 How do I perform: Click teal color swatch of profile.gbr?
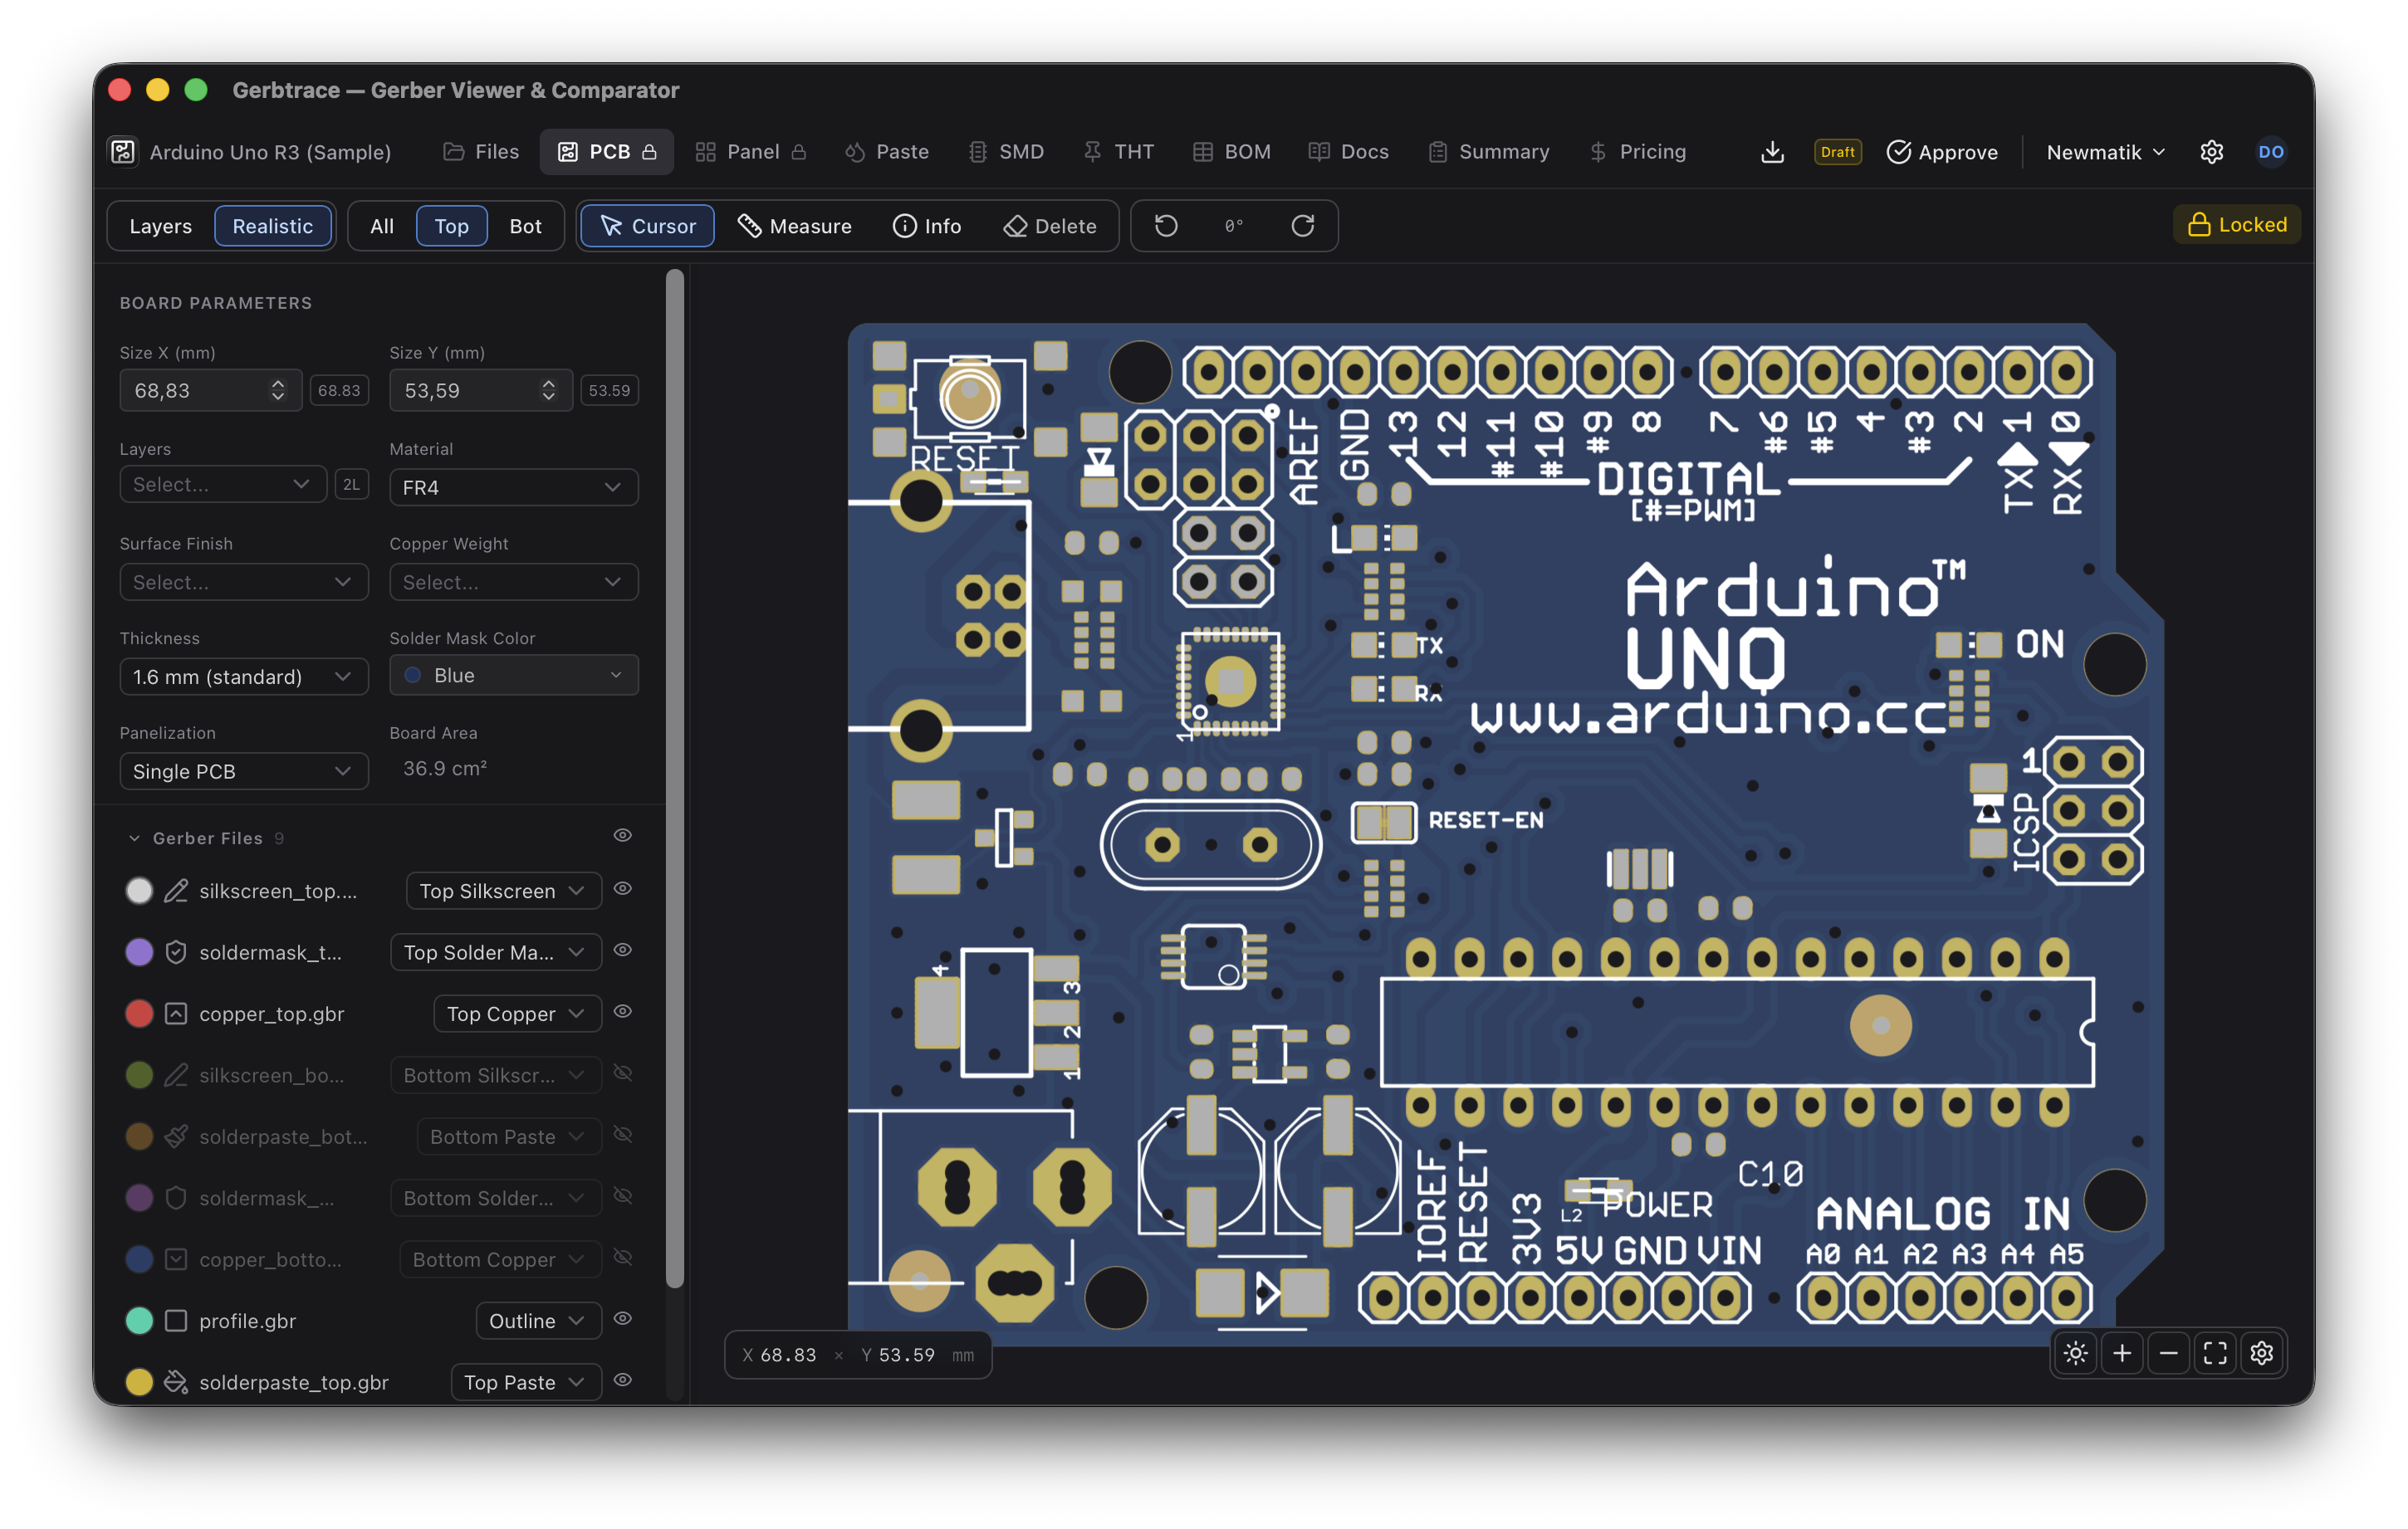pyautogui.click(x=139, y=1320)
